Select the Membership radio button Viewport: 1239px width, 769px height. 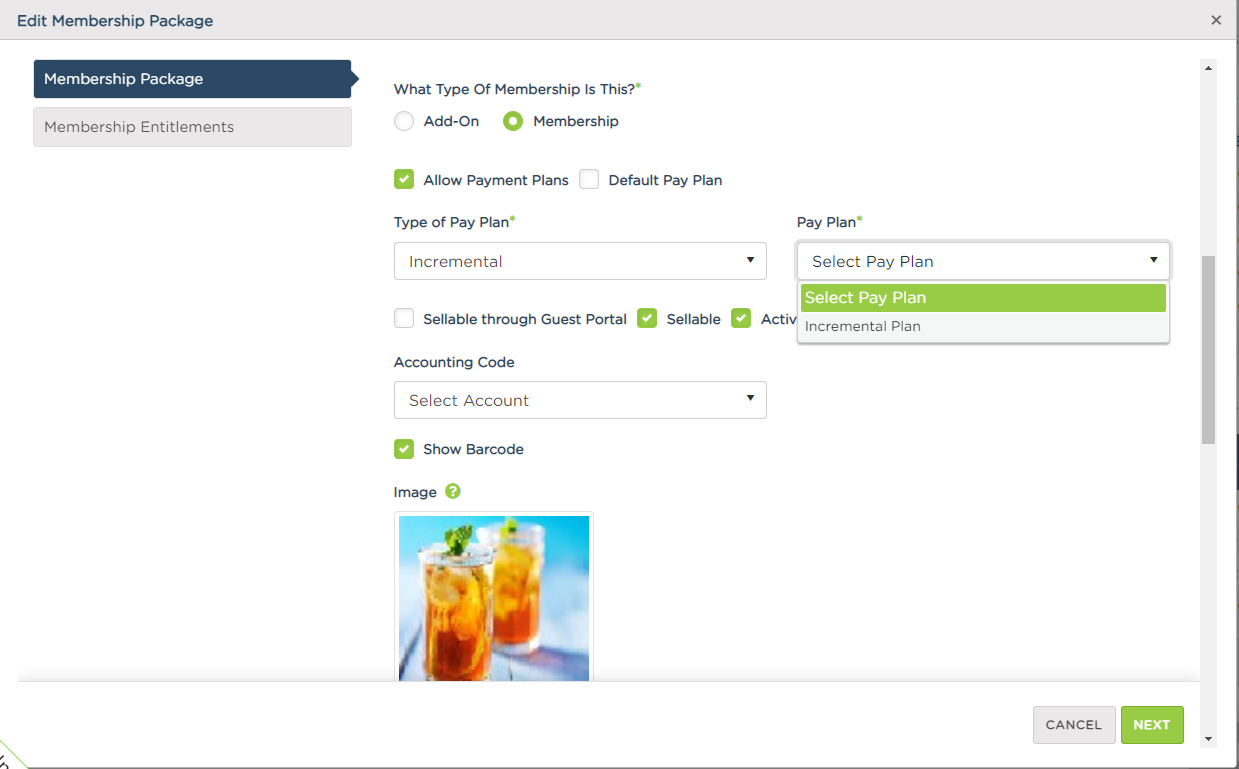[513, 121]
